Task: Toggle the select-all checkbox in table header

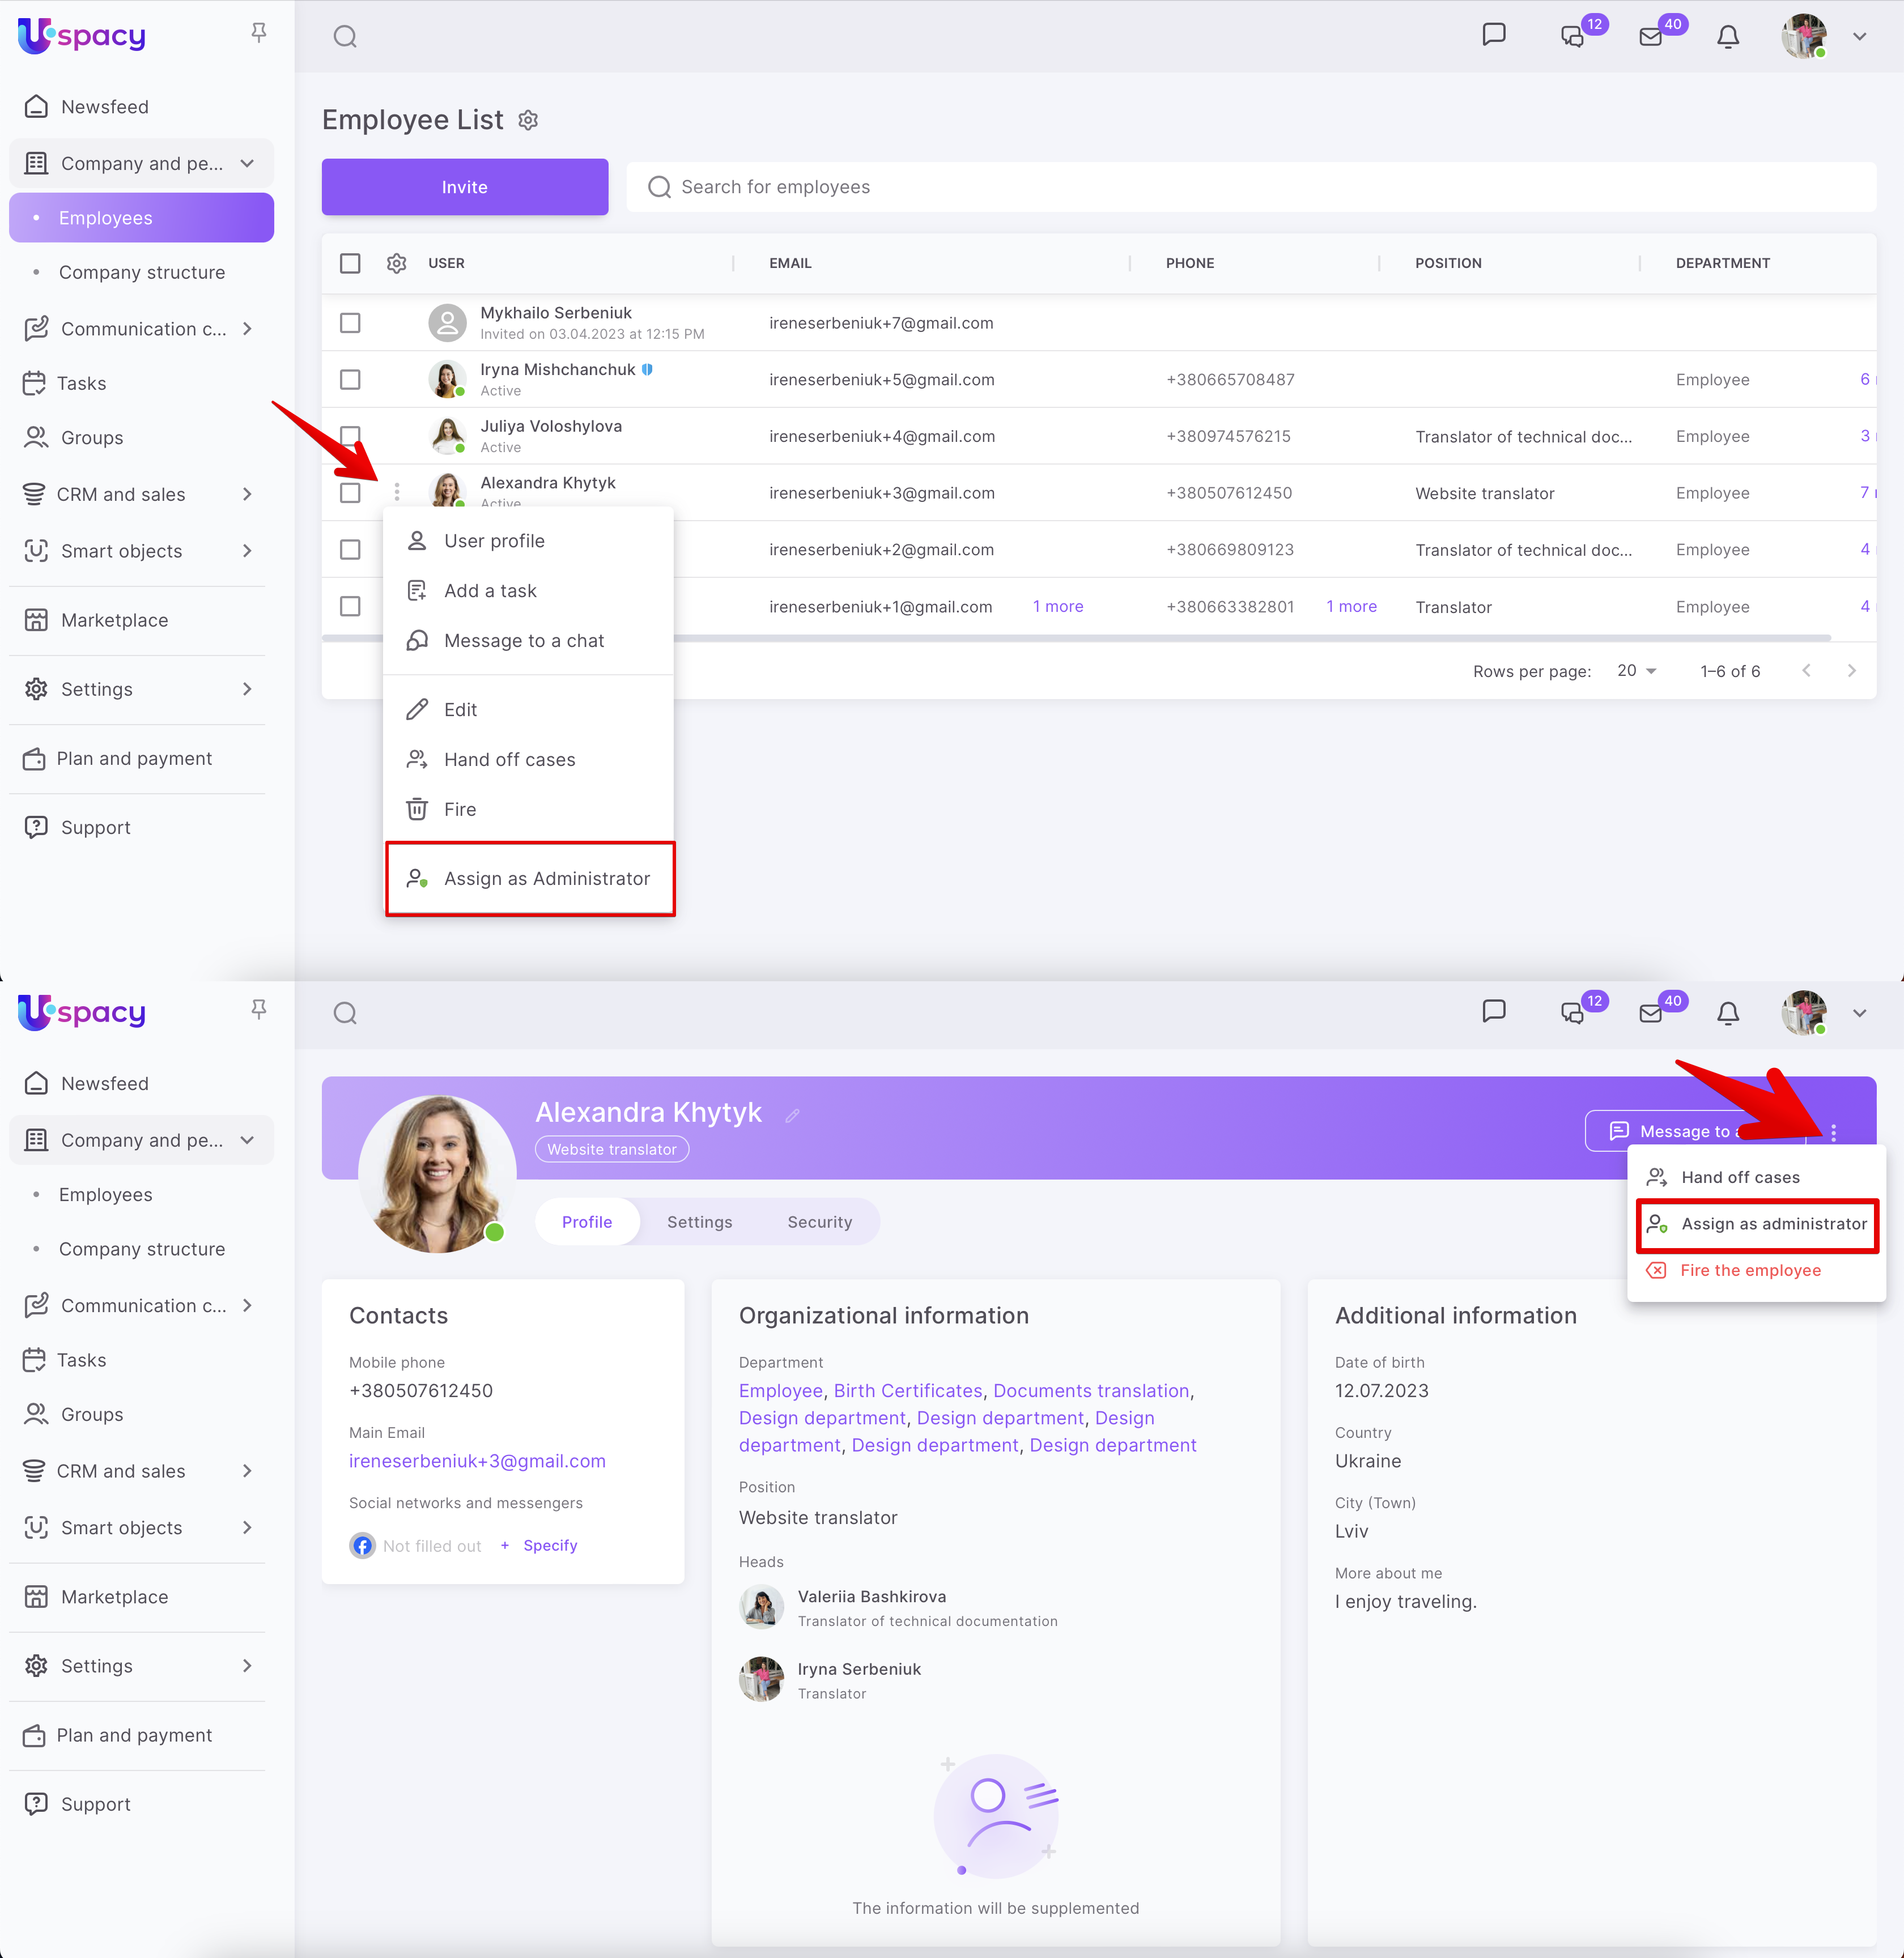Action: (x=350, y=263)
